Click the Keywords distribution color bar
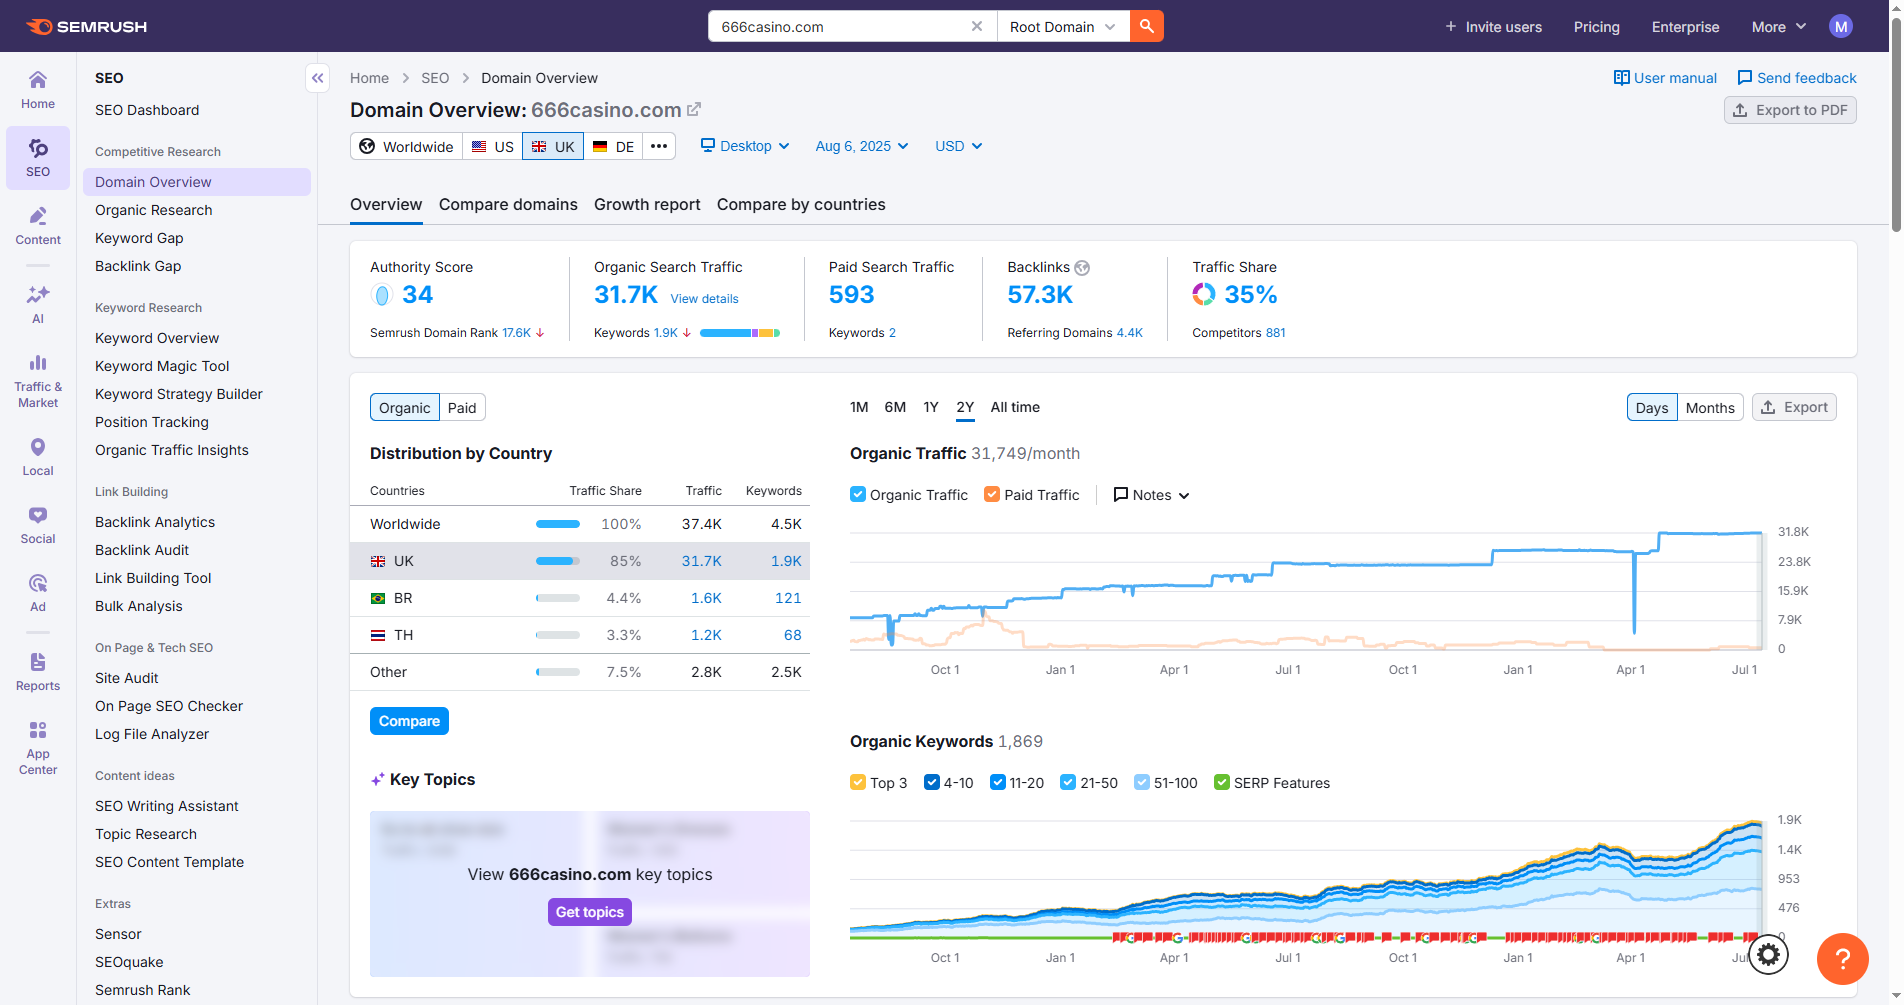 coord(739,333)
